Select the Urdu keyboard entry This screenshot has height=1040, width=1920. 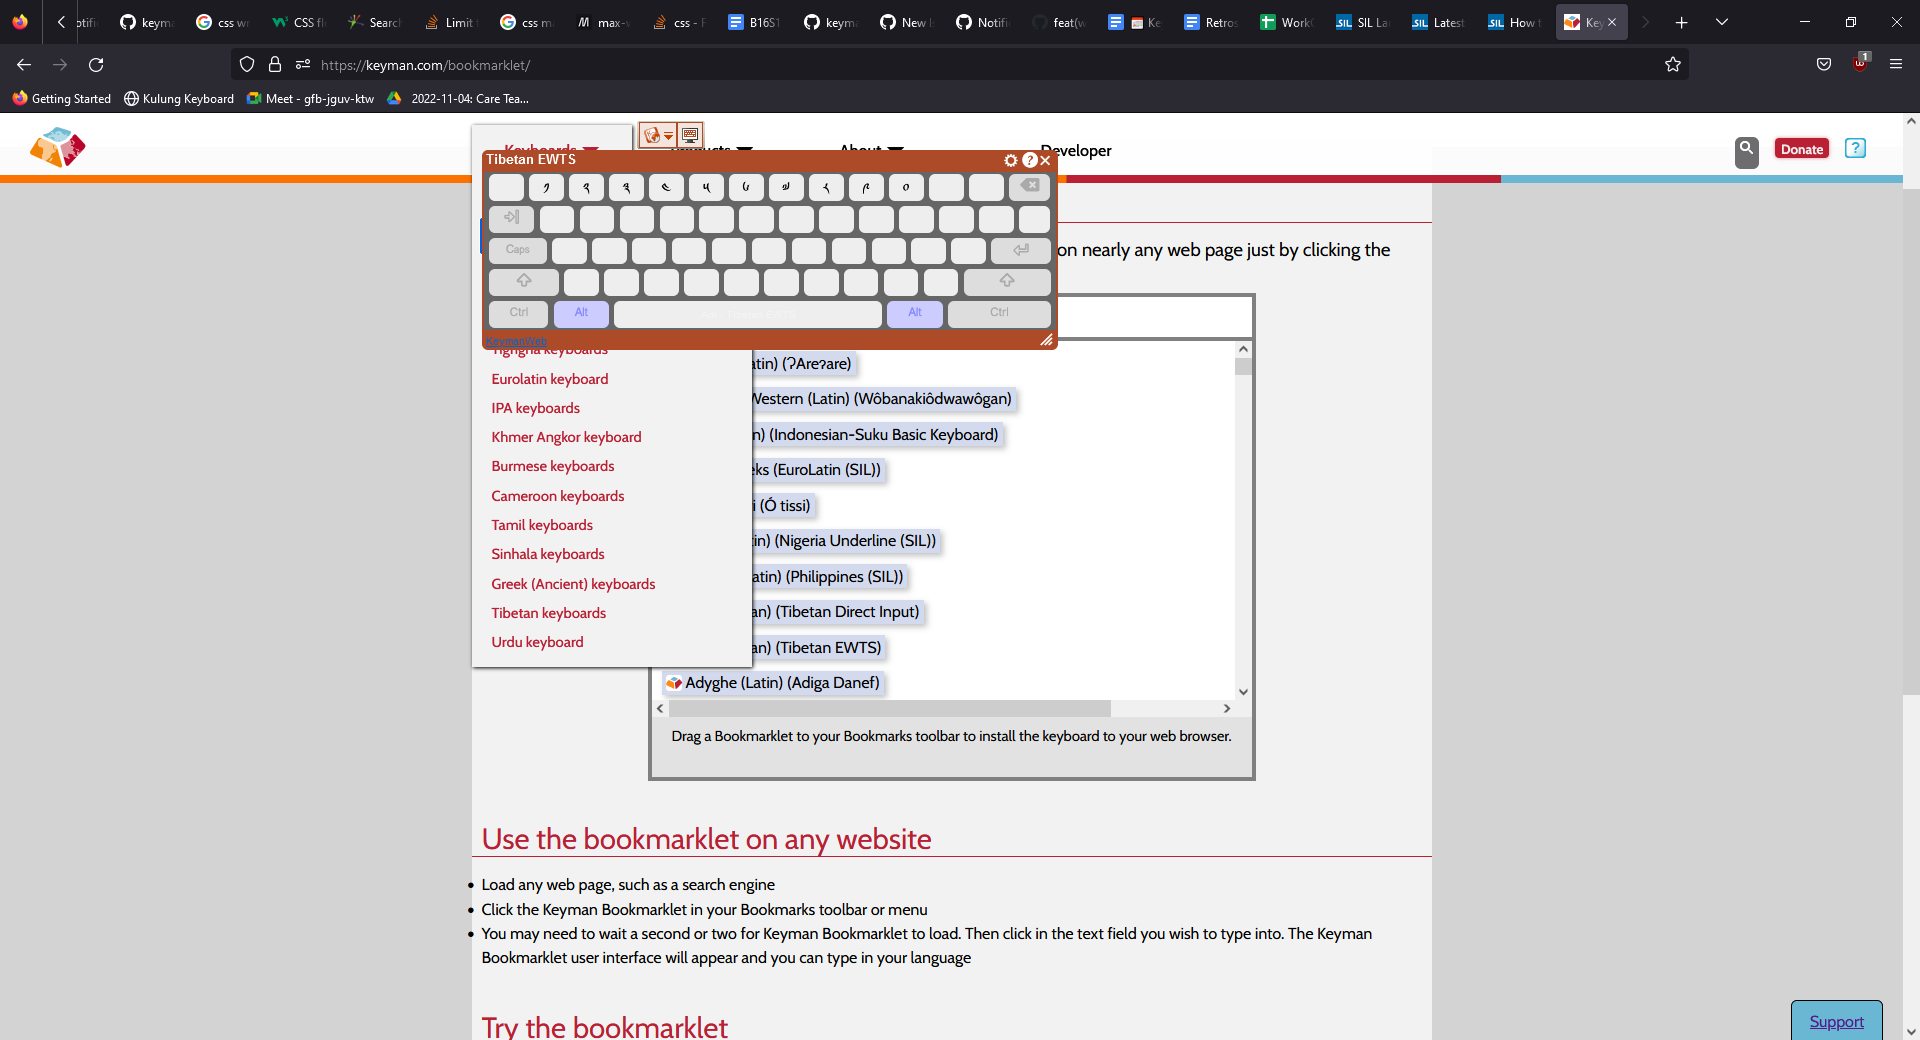point(538,642)
